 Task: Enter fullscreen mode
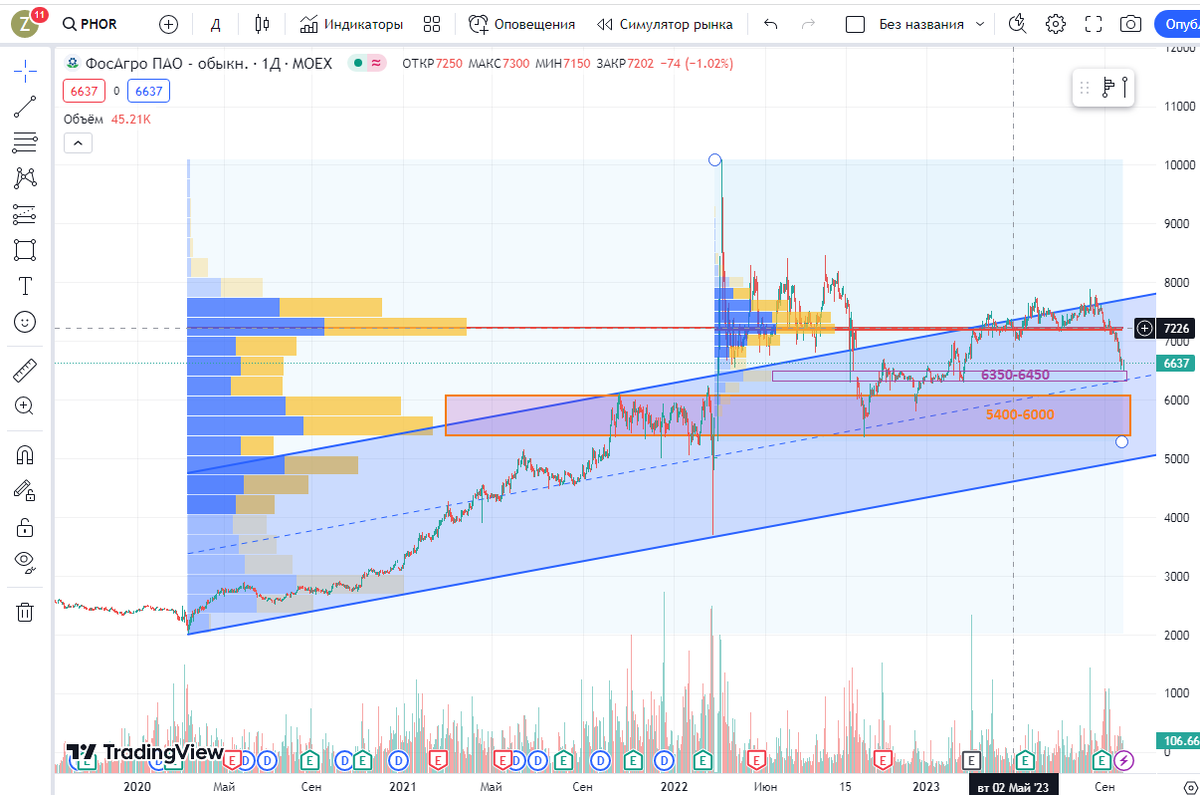(x=1093, y=24)
